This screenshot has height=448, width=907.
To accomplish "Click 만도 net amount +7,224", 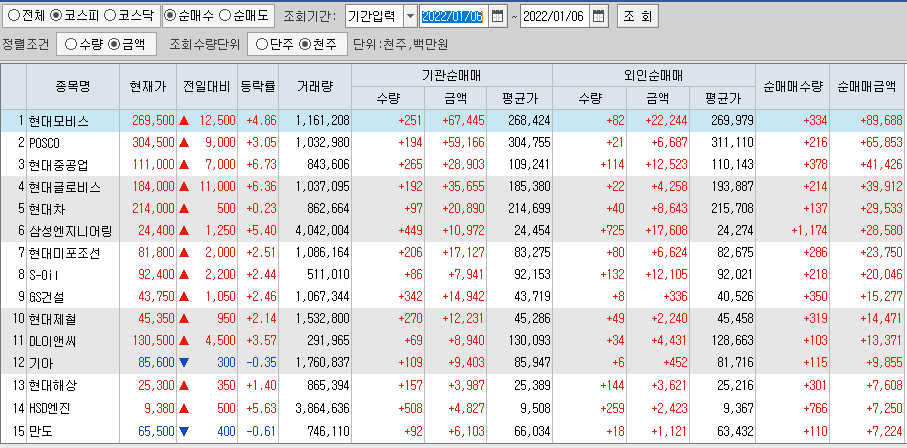I will (x=883, y=430).
